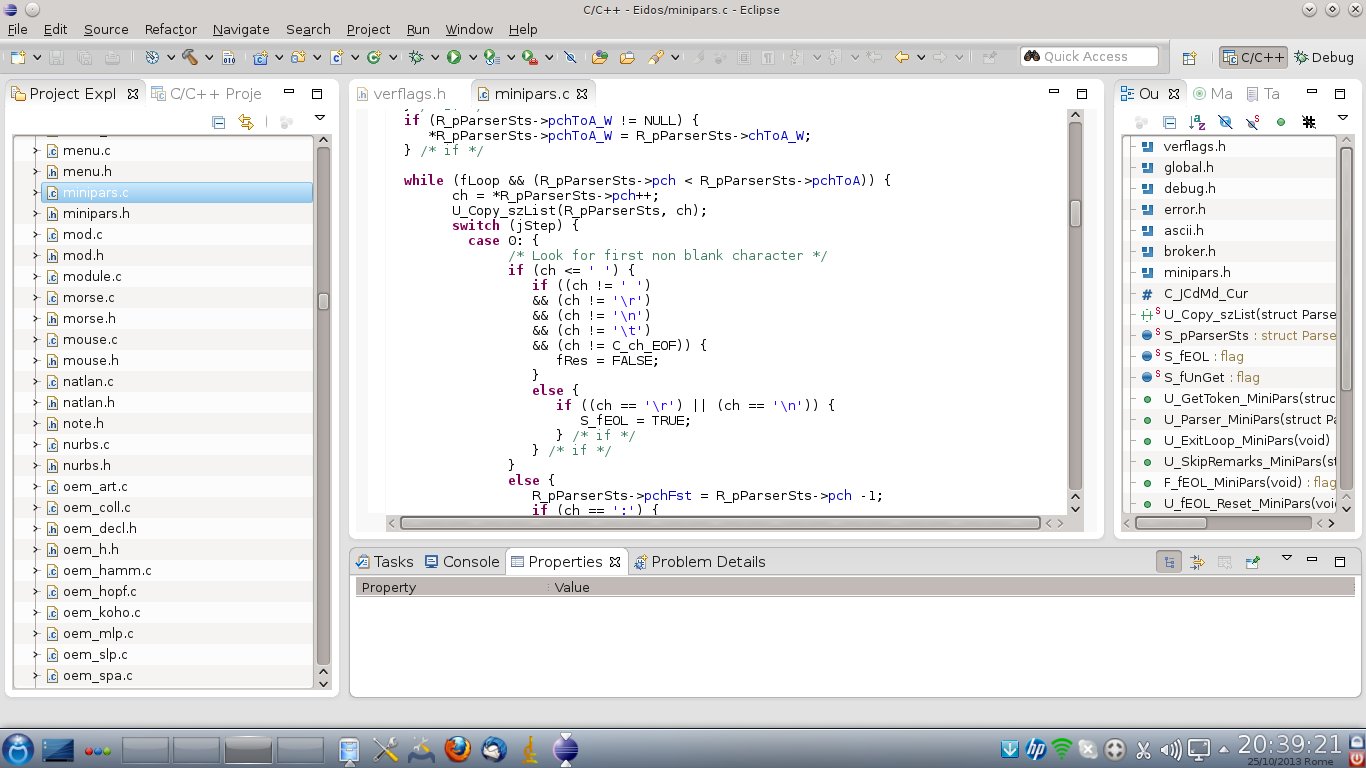Click the External Tools icon
This screenshot has width=1366, height=768.
coord(530,57)
